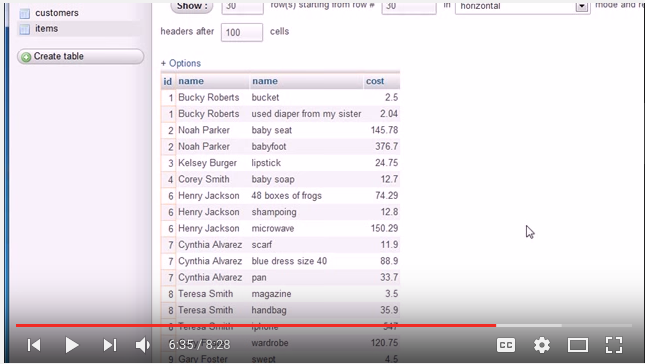Select cell 'shampoing'
Screen dimensions: 645x364
[274, 212]
